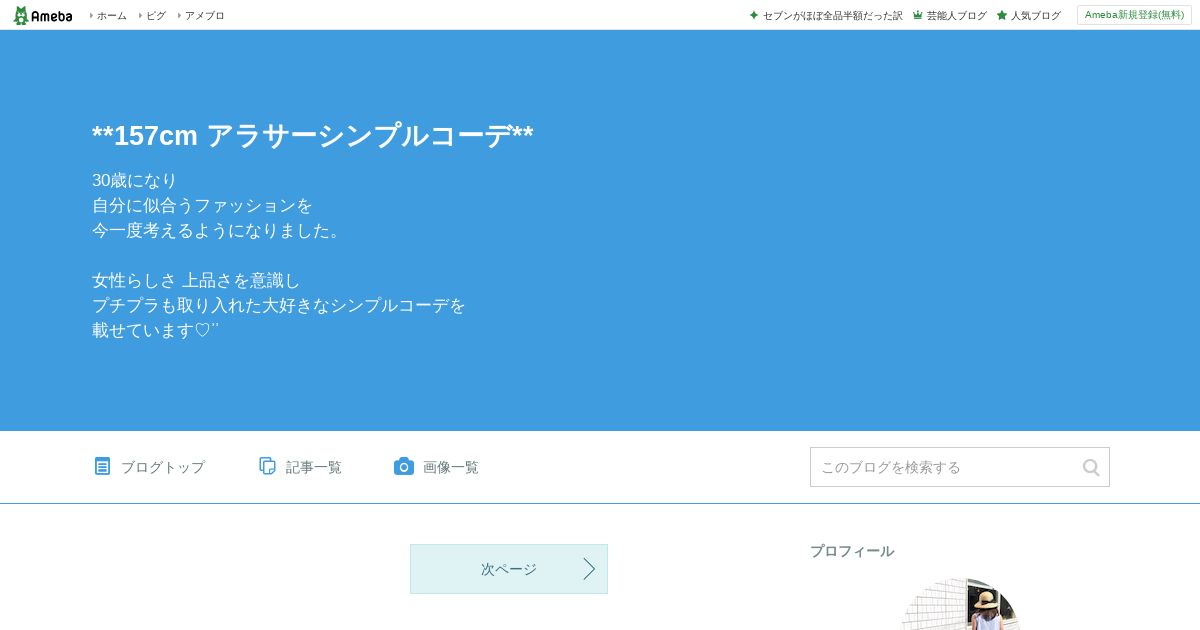Image resolution: width=1200 pixels, height=630 pixels.
Task: Click プロフィール heading text
Action: click(852, 551)
